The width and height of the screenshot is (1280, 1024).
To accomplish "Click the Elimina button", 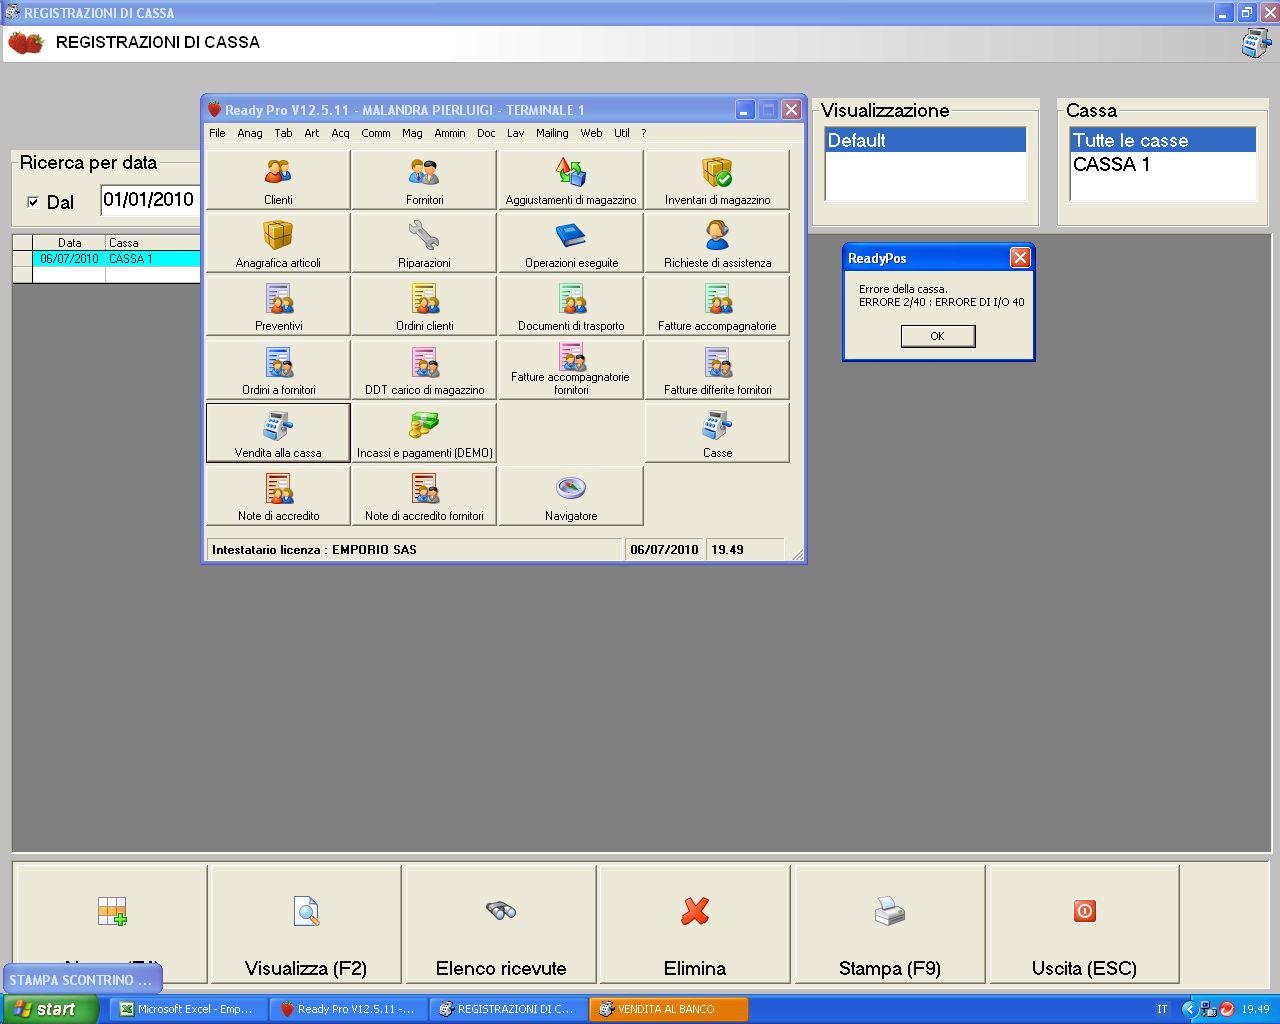I will (x=695, y=924).
